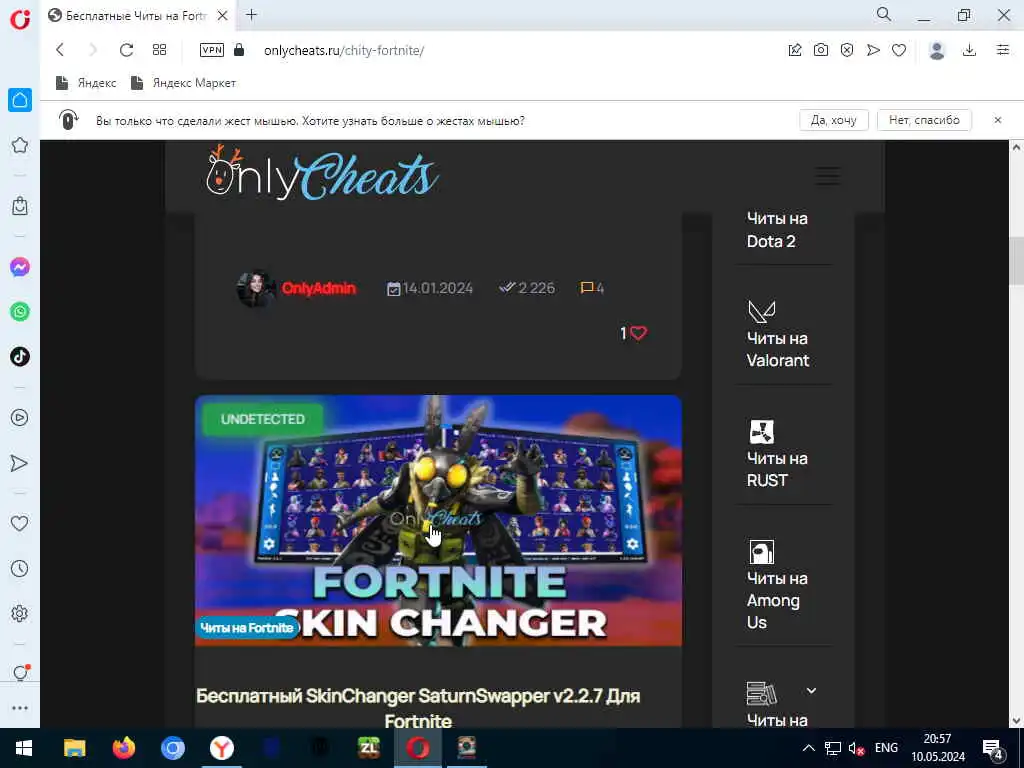Click the Читы на Fortnite category tag

pos(247,628)
